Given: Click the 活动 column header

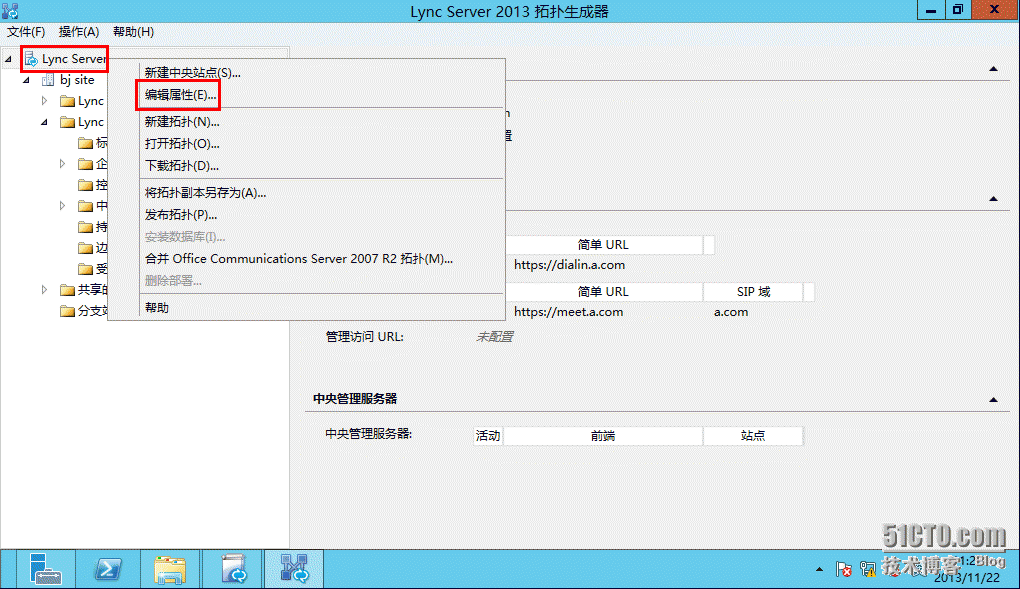Looking at the screenshot, I should (x=488, y=435).
